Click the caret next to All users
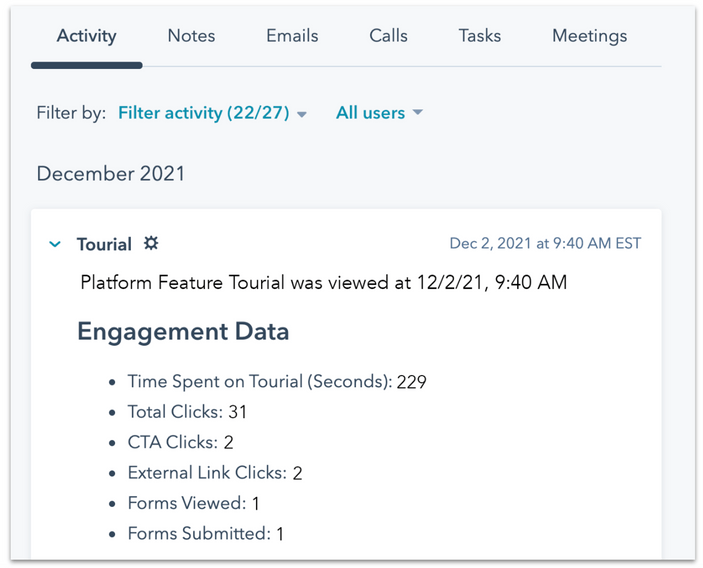 (417, 112)
